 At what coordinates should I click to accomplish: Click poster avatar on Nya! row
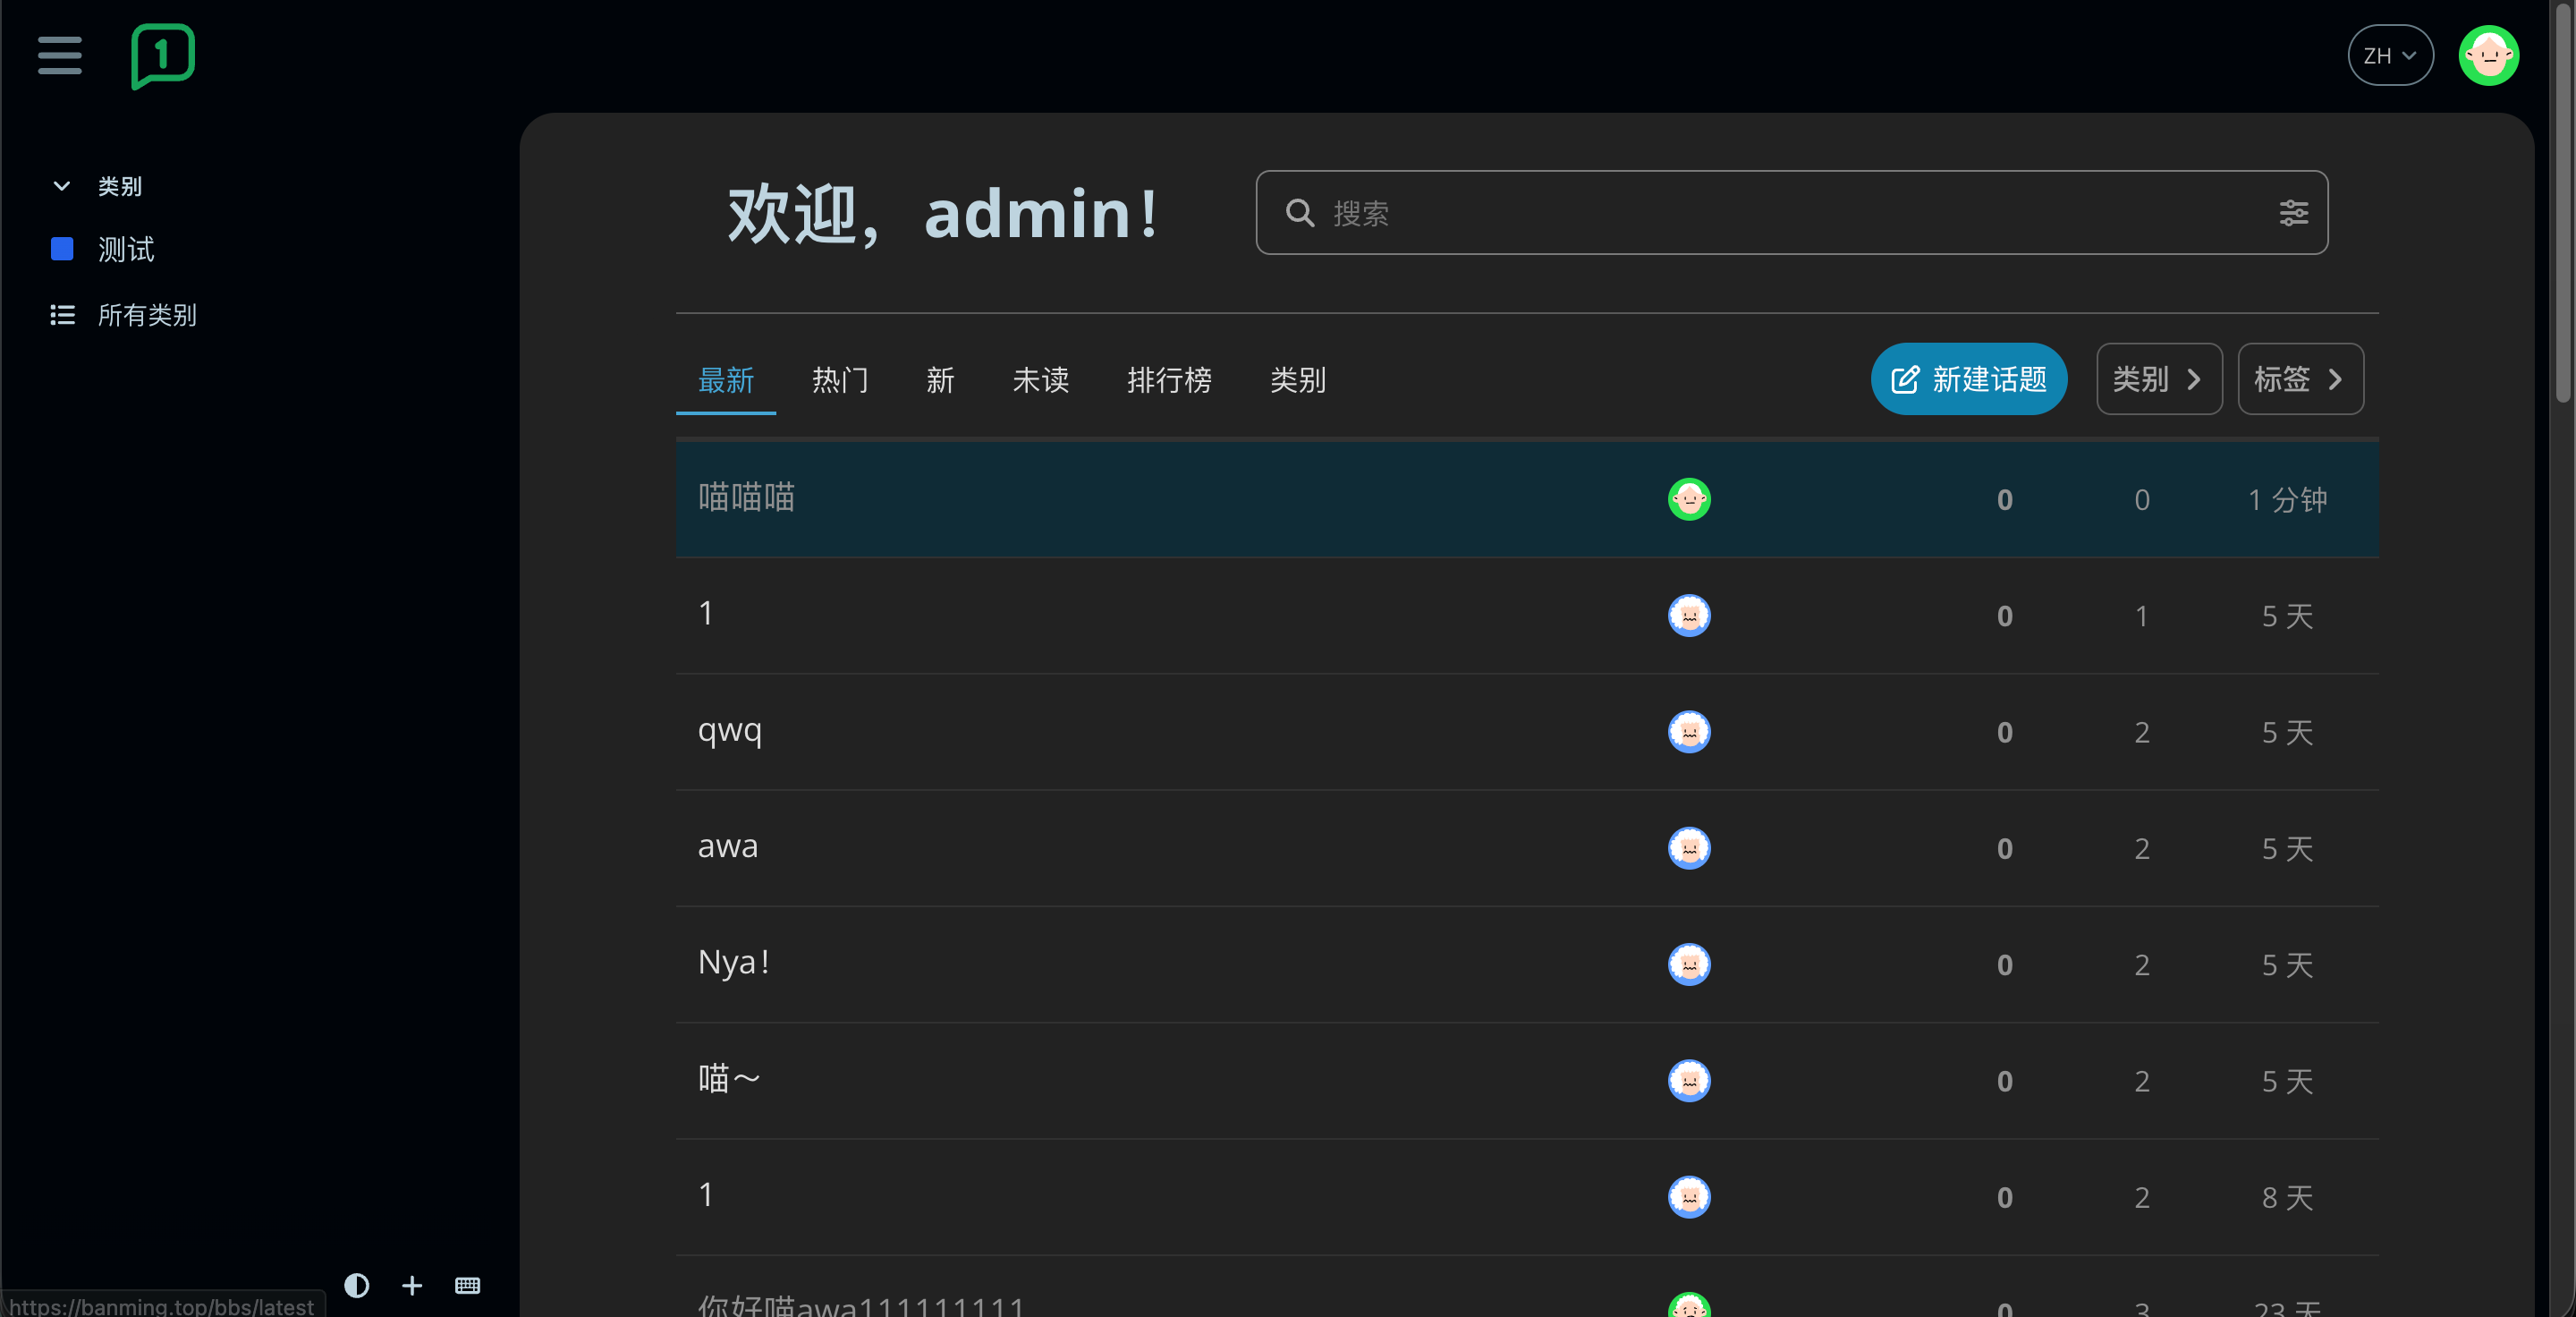pyautogui.click(x=1689, y=964)
